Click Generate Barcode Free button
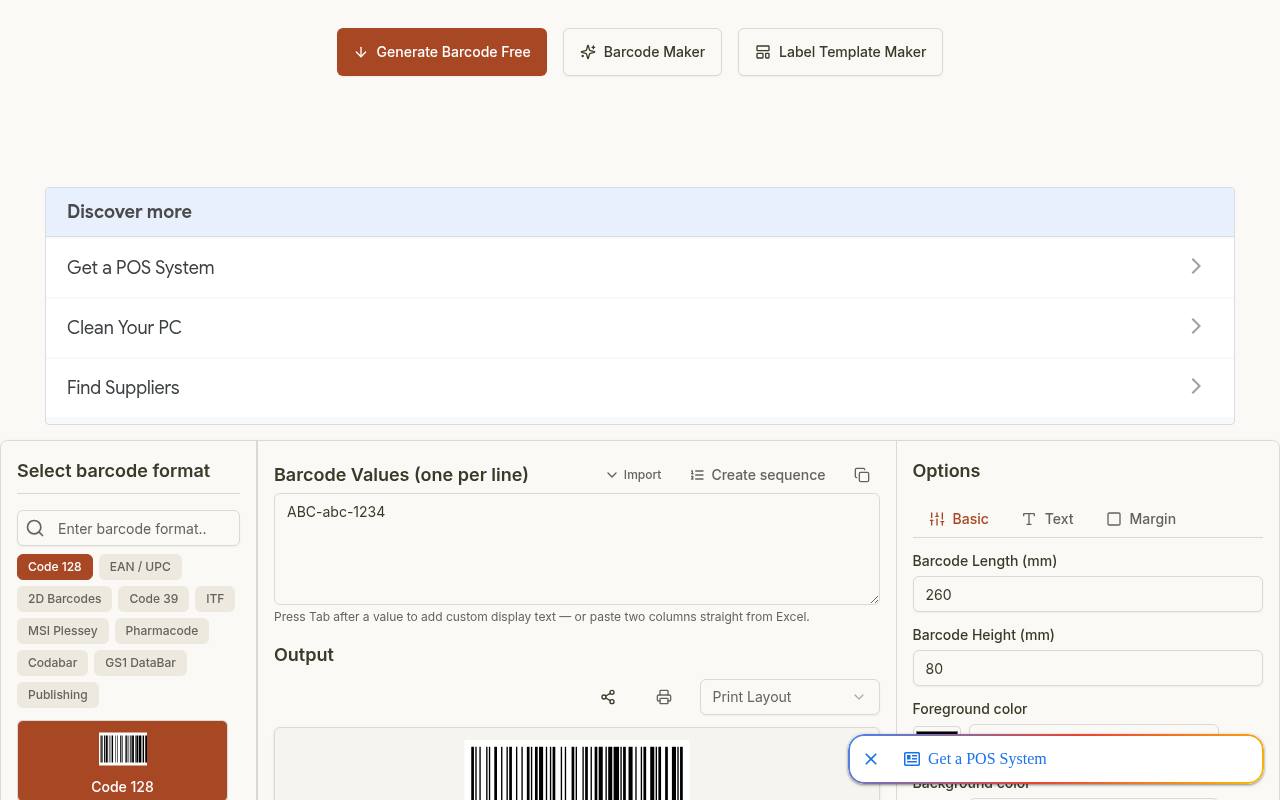Viewport: 1280px width, 800px height. point(442,52)
